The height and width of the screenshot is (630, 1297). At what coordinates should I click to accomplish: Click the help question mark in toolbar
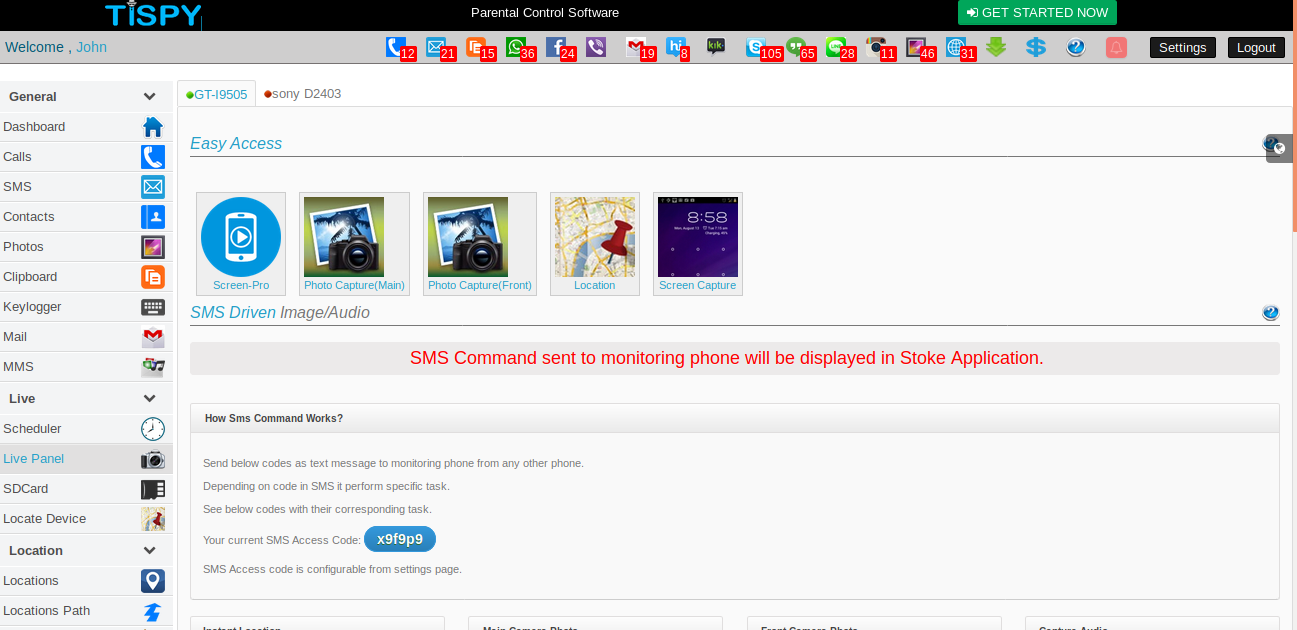[x=1076, y=47]
